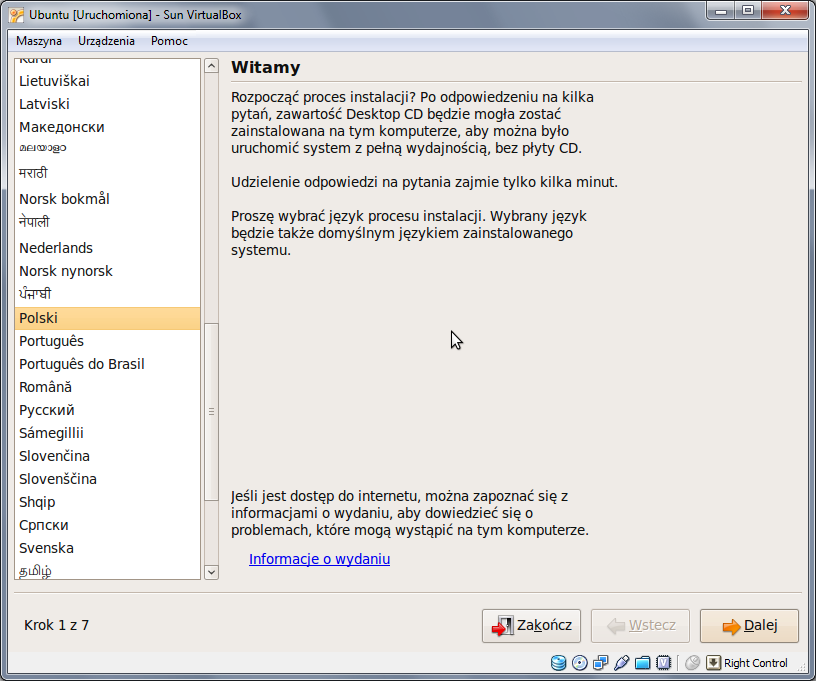Click the shared folders status icon

coord(643,663)
